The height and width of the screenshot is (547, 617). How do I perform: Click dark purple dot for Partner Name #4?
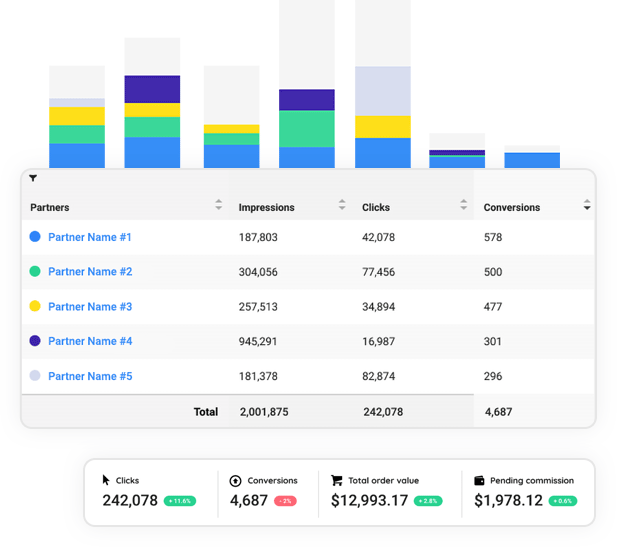coord(35,340)
